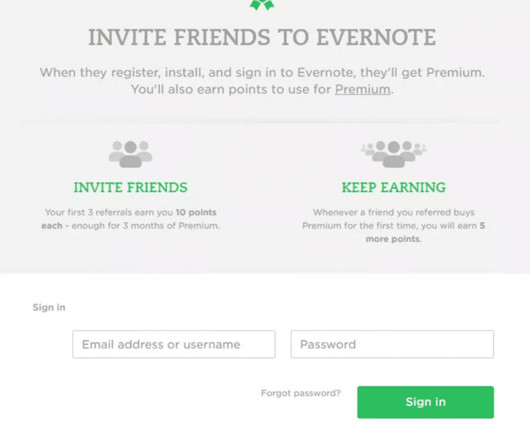The height and width of the screenshot is (442, 530).
Task: Focus the Email address or username field
Action: 174,344
